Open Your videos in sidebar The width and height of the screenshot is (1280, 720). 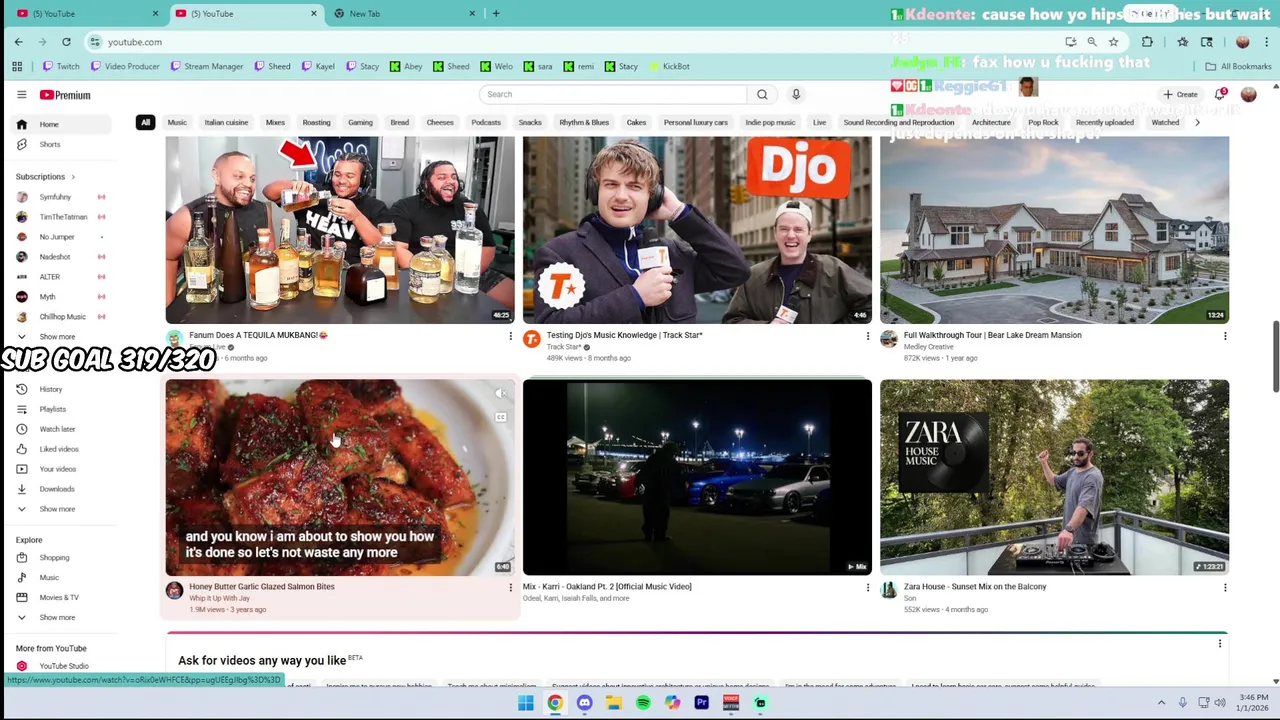60,469
